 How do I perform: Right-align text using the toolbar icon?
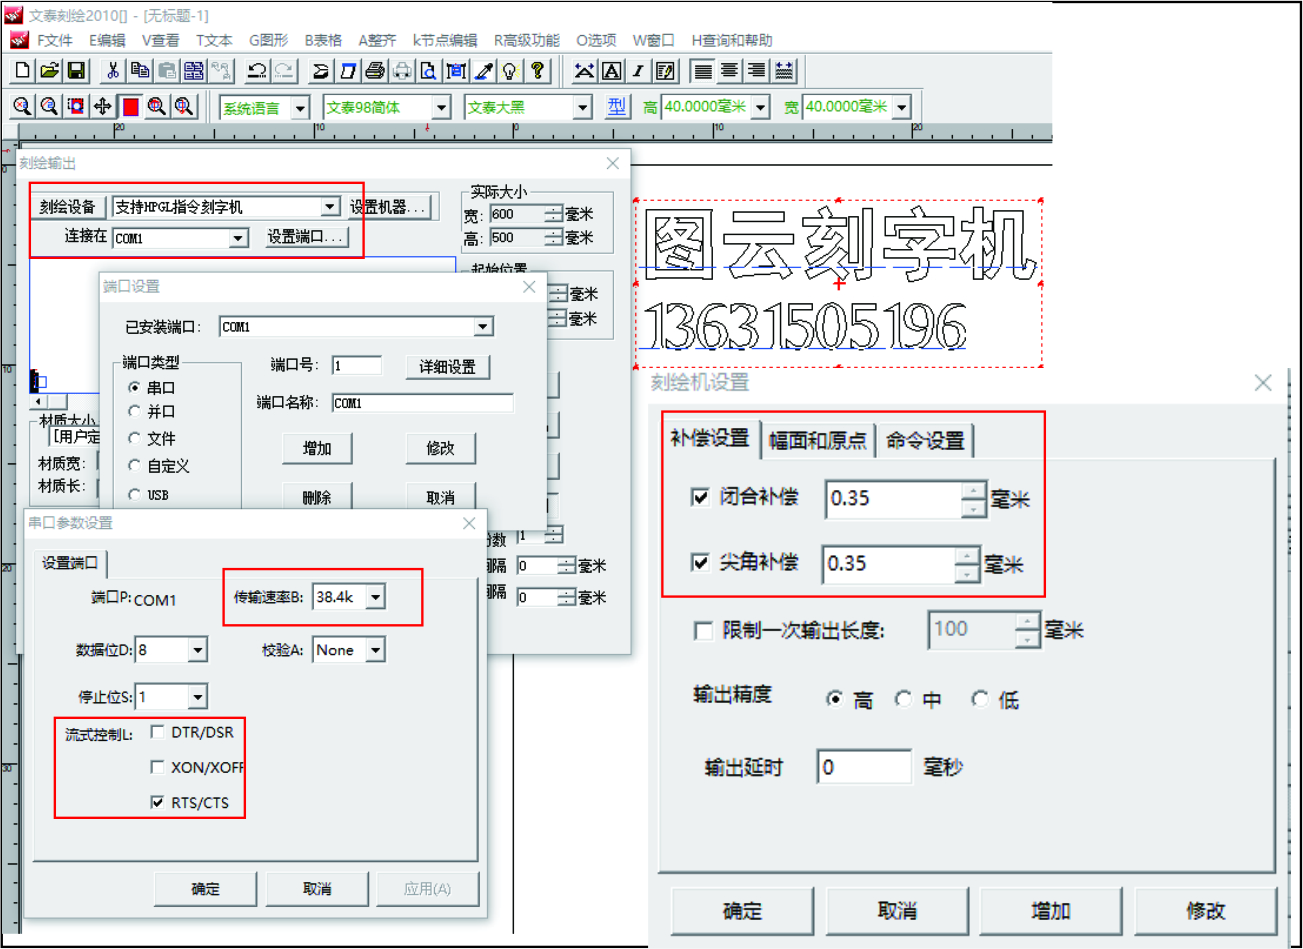756,71
